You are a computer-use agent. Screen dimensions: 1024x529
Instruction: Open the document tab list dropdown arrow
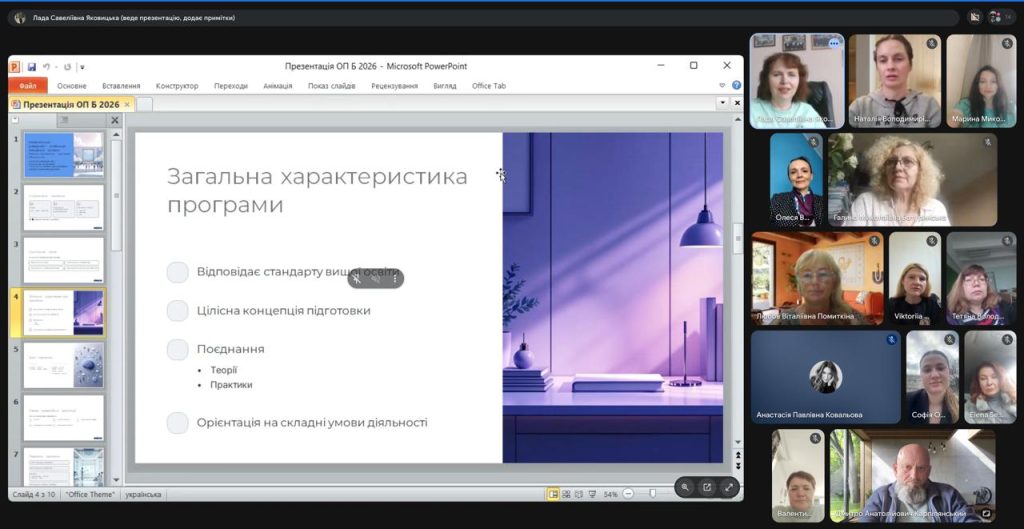click(722, 103)
